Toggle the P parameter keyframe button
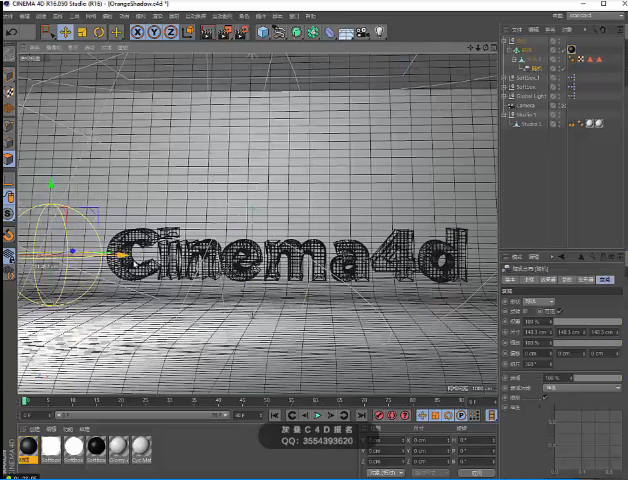This screenshot has width=628, height=480. pyautogui.click(x=461, y=415)
